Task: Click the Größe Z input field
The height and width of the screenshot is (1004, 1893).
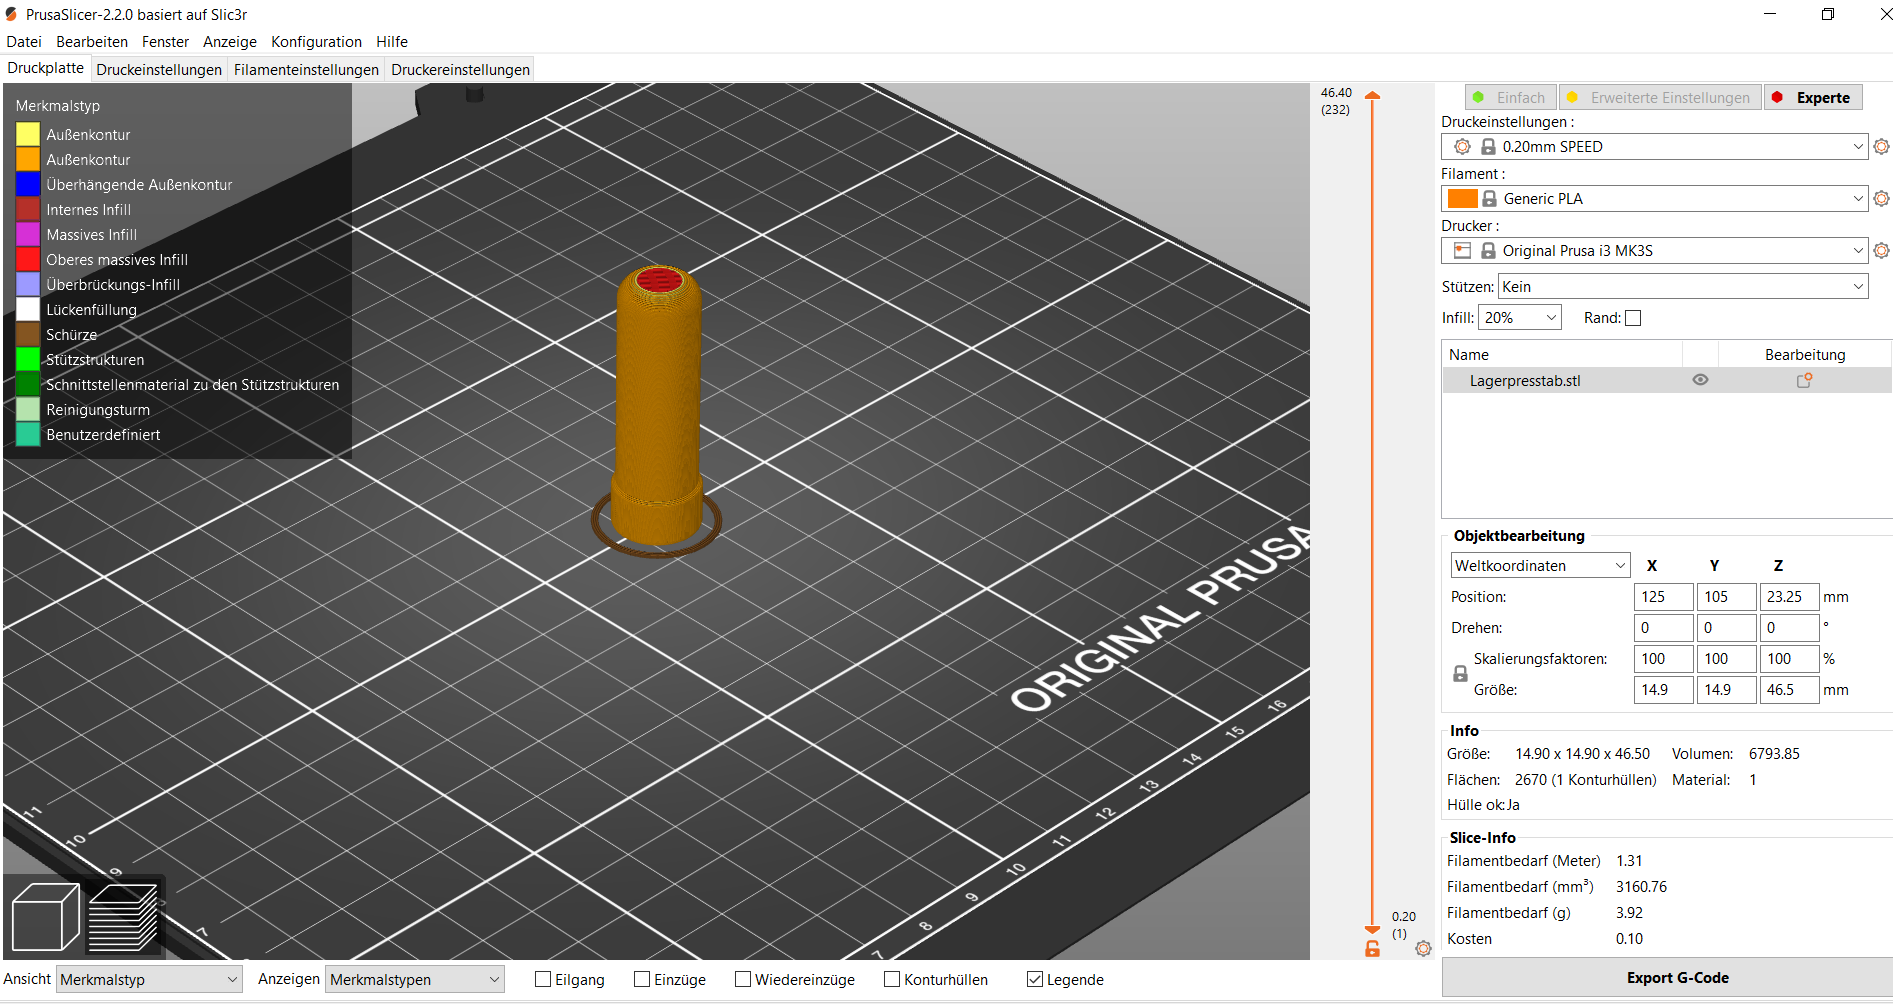Action: 1789,690
